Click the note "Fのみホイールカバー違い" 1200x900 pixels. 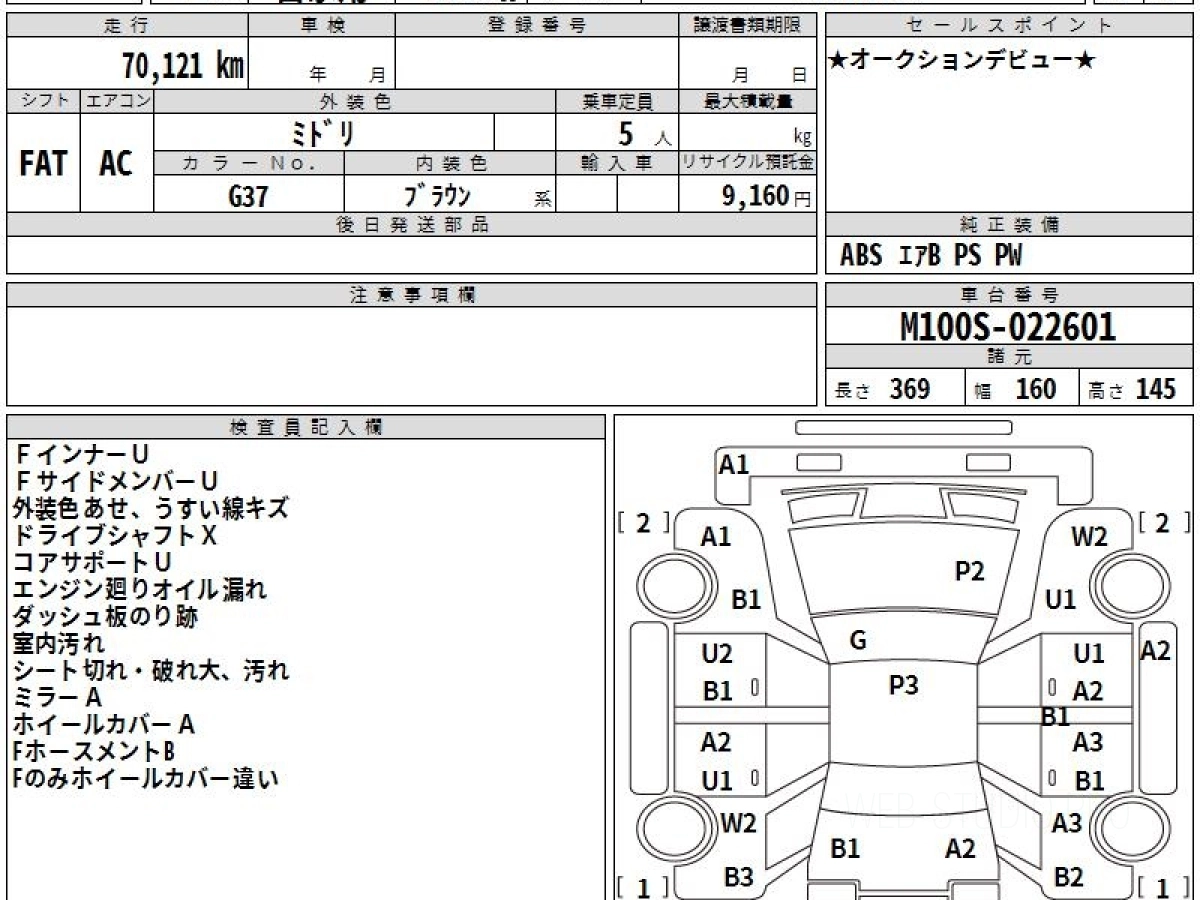click(146, 778)
